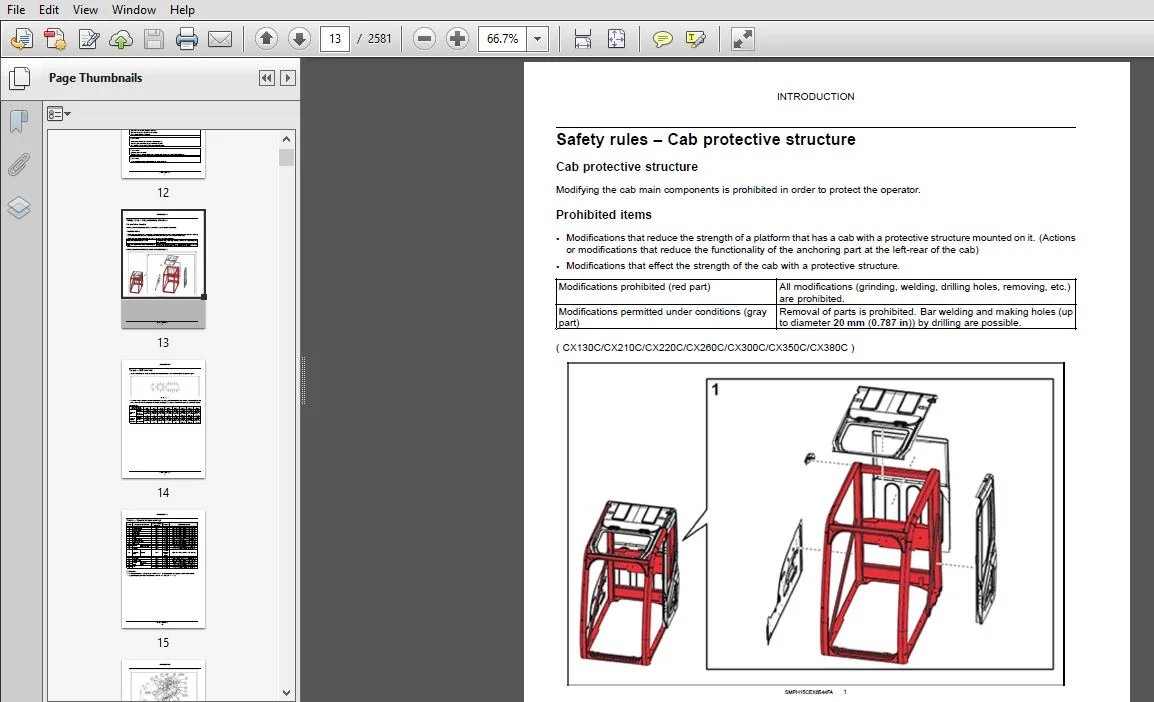This screenshot has height=702, width=1154.
Task: Zoom in with the plus button
Action: click(x=457, y=38)
